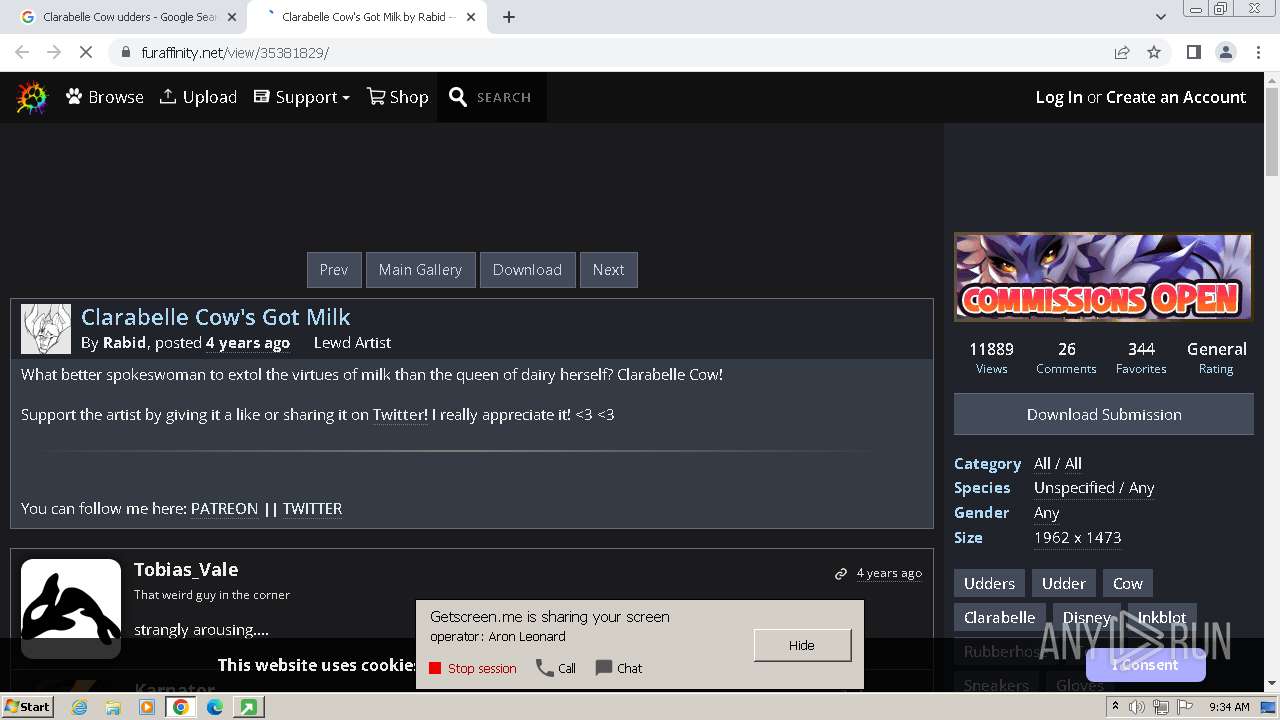Click the Log In link
Viewport: 1280px width, 720px height.
click(1058, 97)
